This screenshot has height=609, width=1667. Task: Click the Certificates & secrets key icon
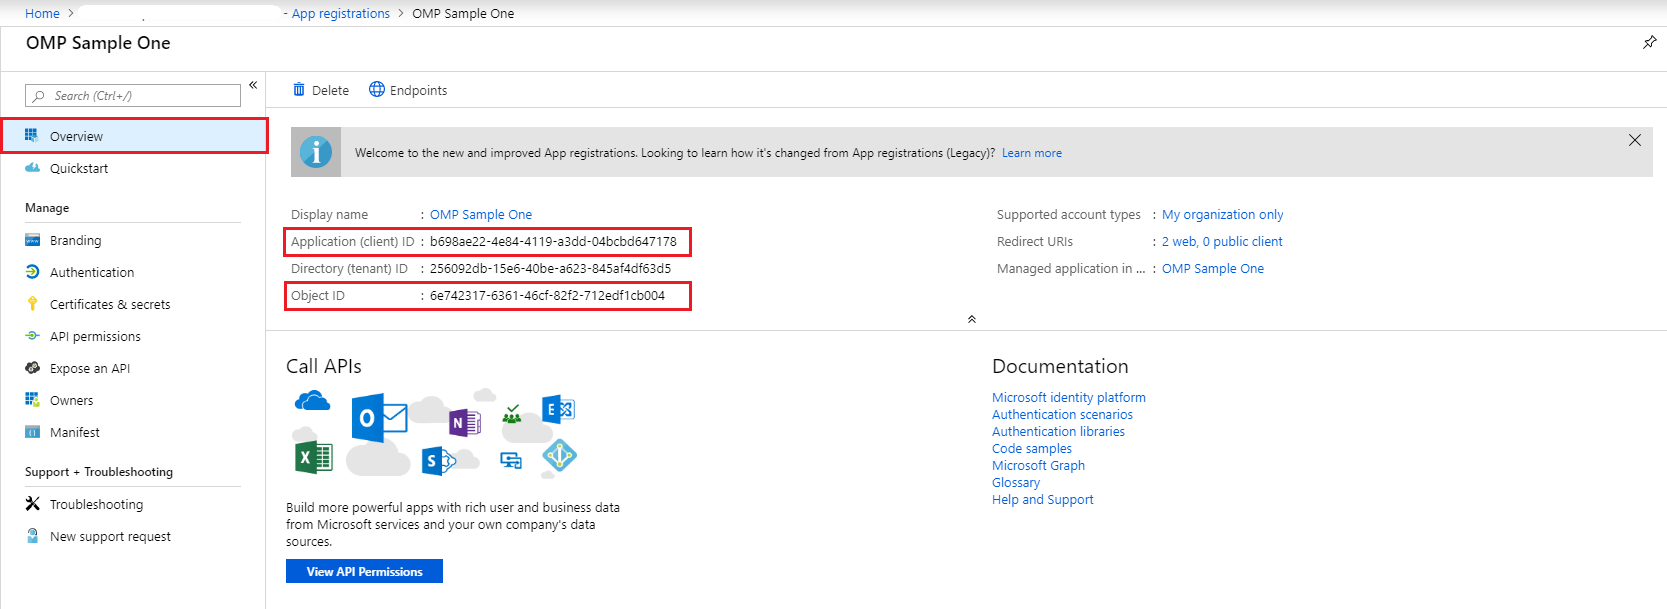coord(32,304)
